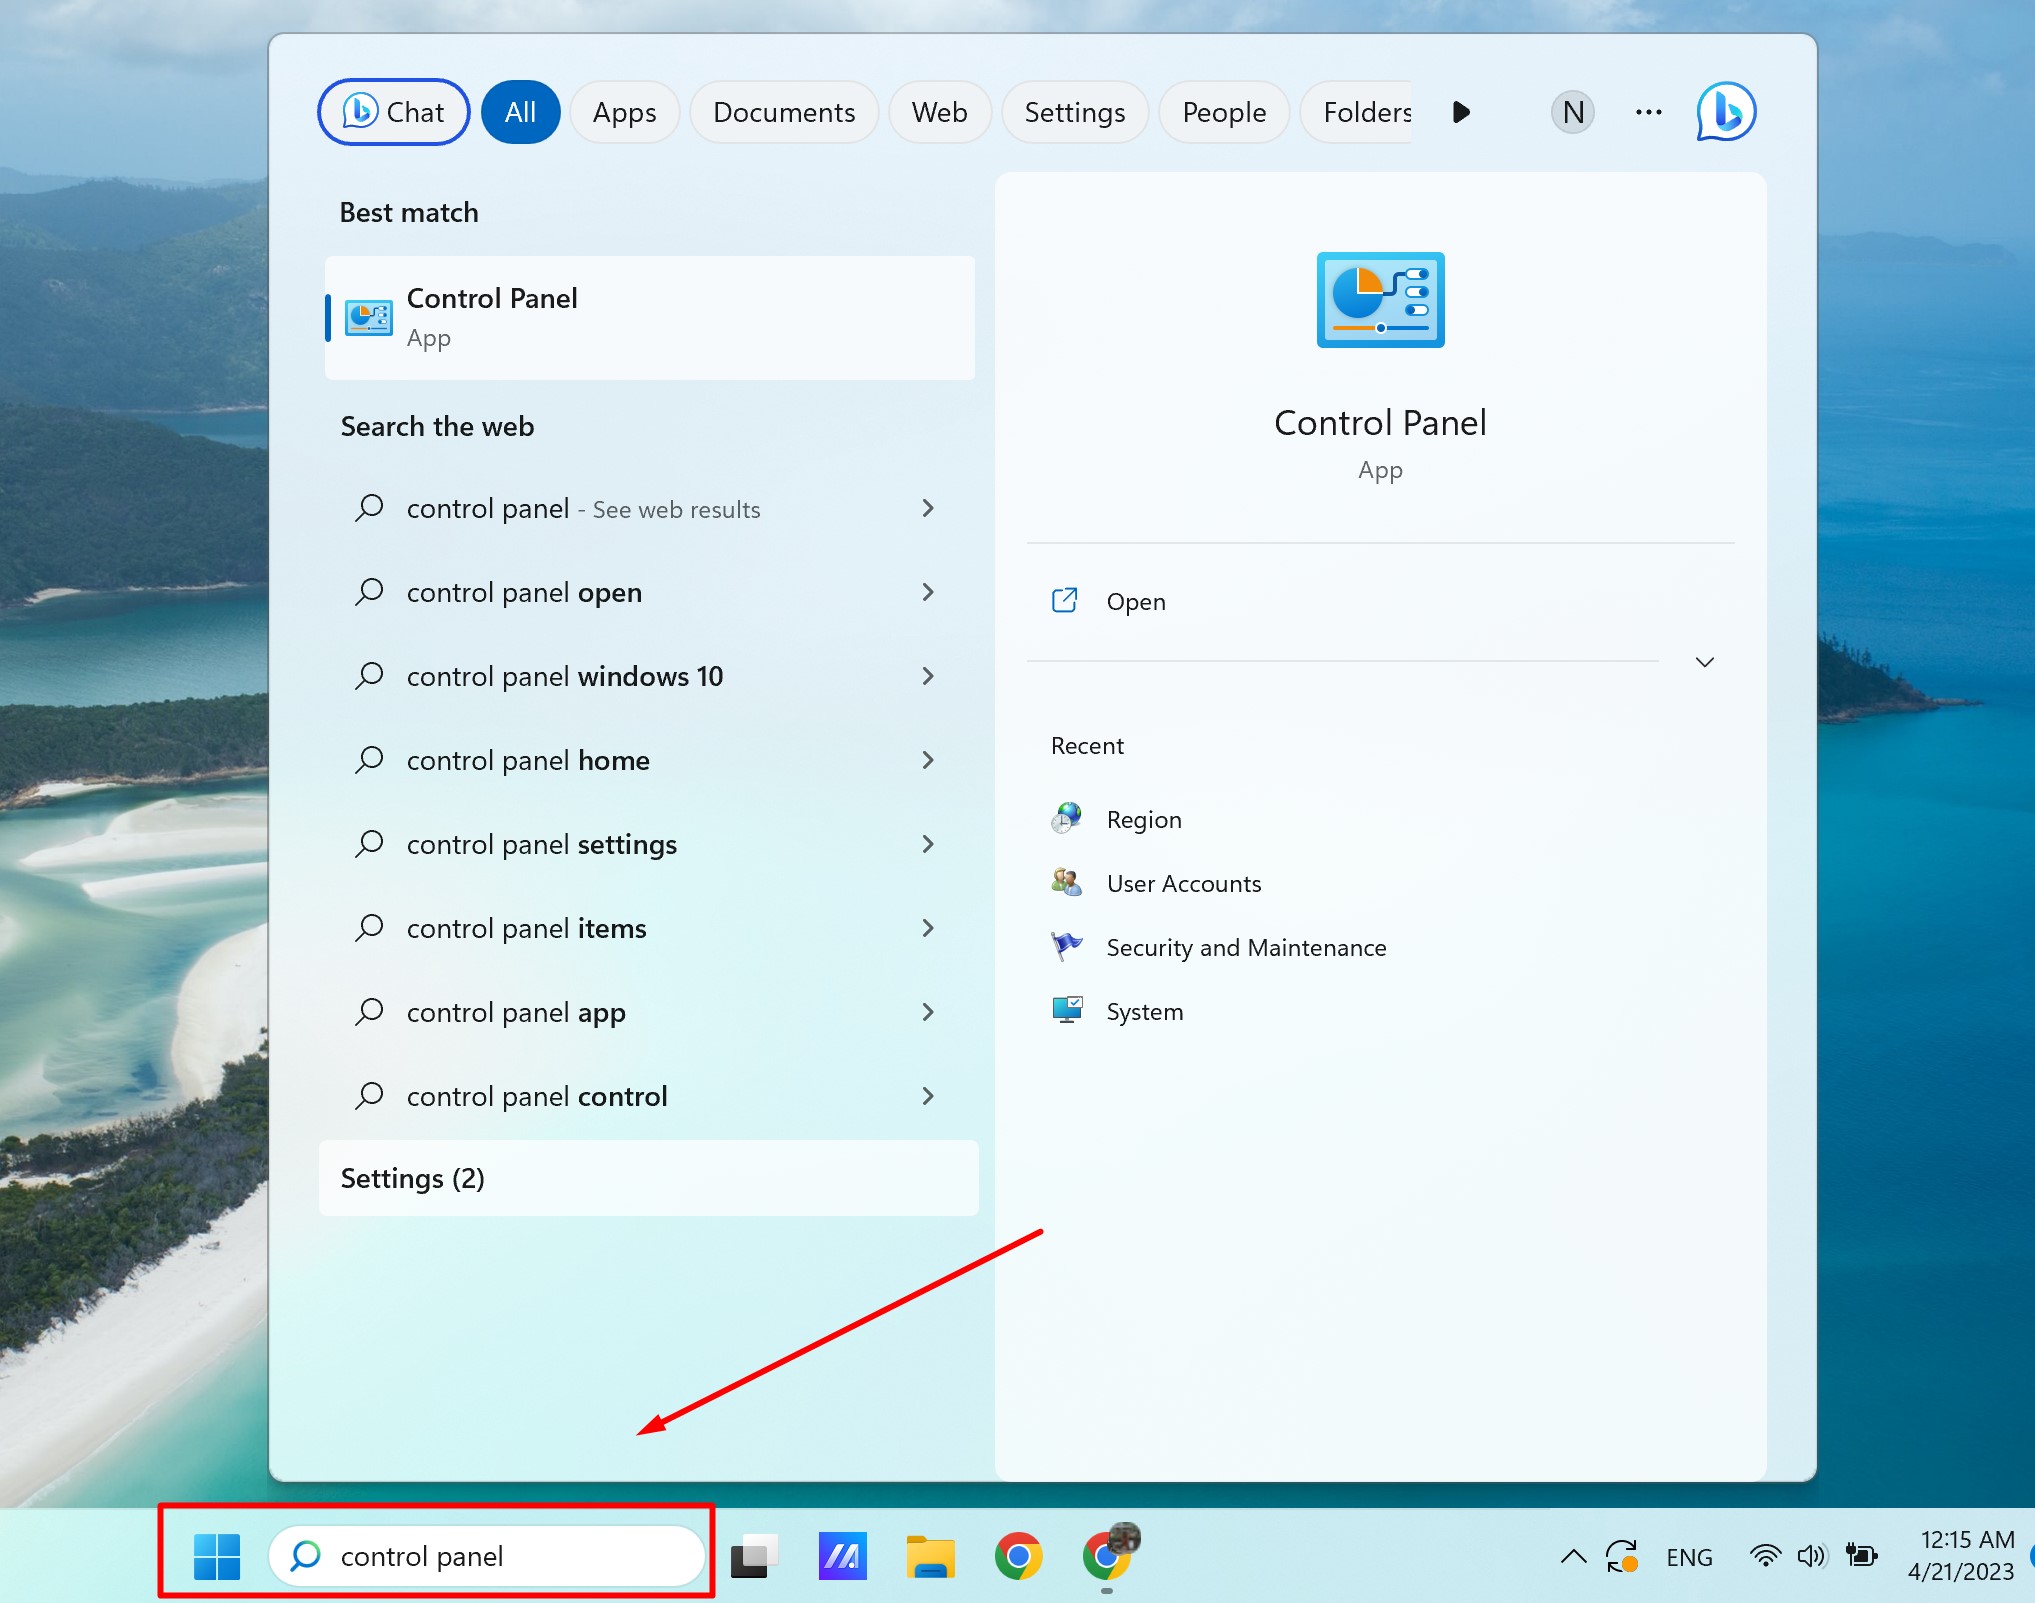Expand more actions chevron under Open
Image resolution: width=2035 pixels, height=1603 pixels.
[1704, 662]
